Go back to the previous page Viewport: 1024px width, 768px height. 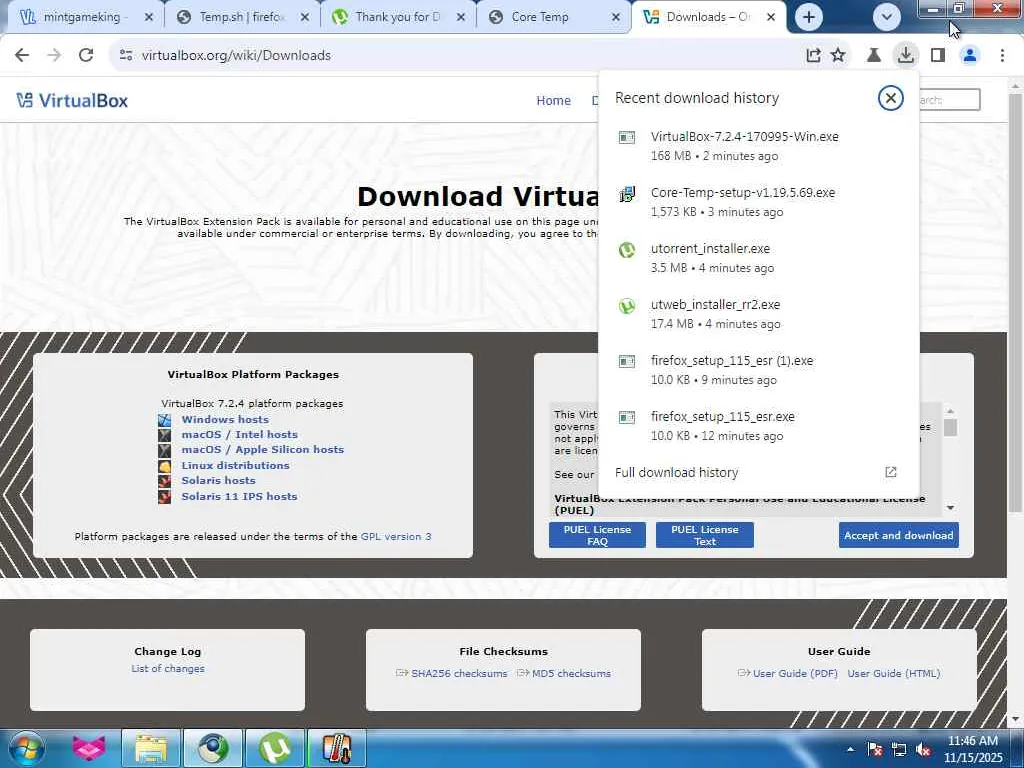(22, 56)
